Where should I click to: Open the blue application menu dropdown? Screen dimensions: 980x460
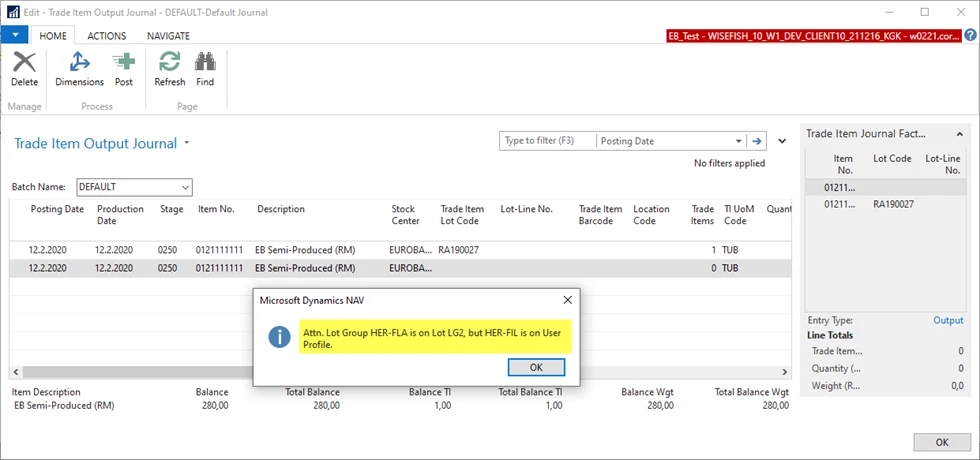14,35
